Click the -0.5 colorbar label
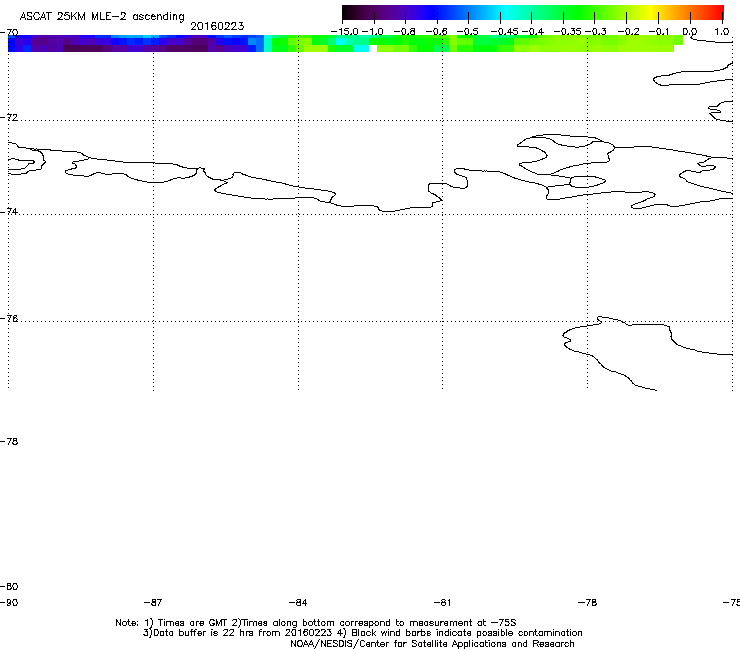 (x=468, y=32)
